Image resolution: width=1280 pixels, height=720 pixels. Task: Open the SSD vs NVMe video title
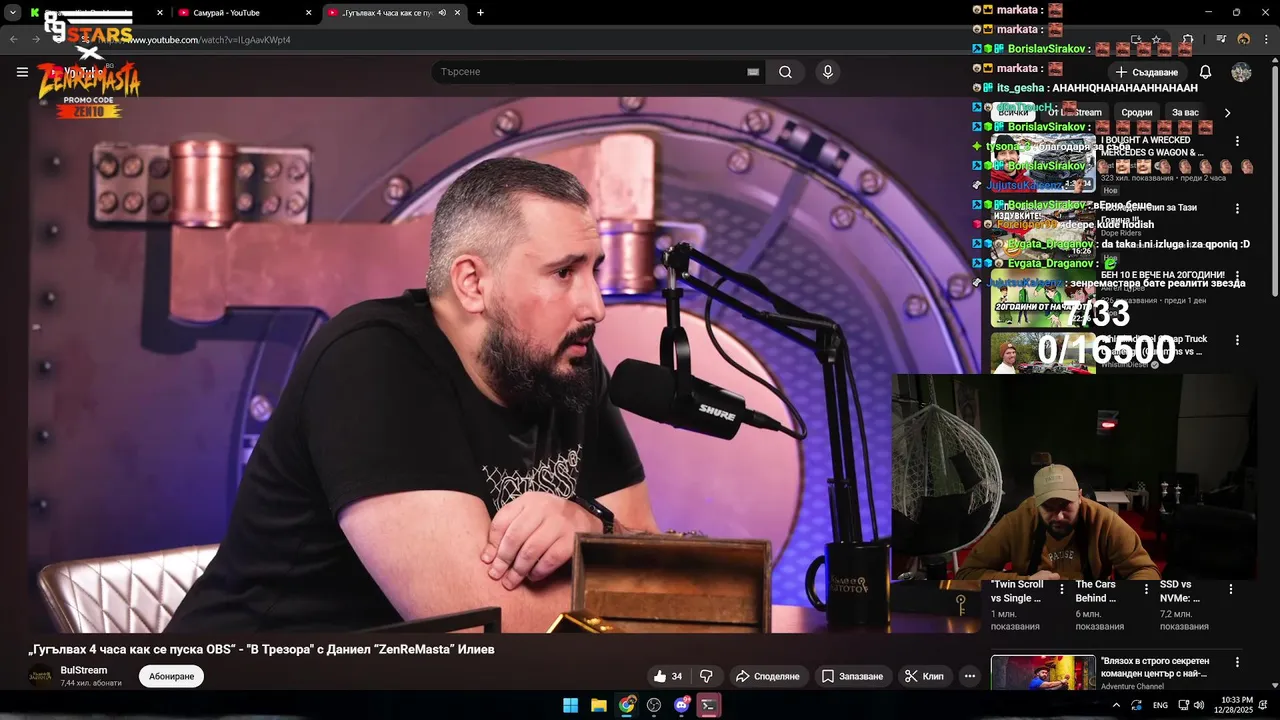pos(1180,591)
